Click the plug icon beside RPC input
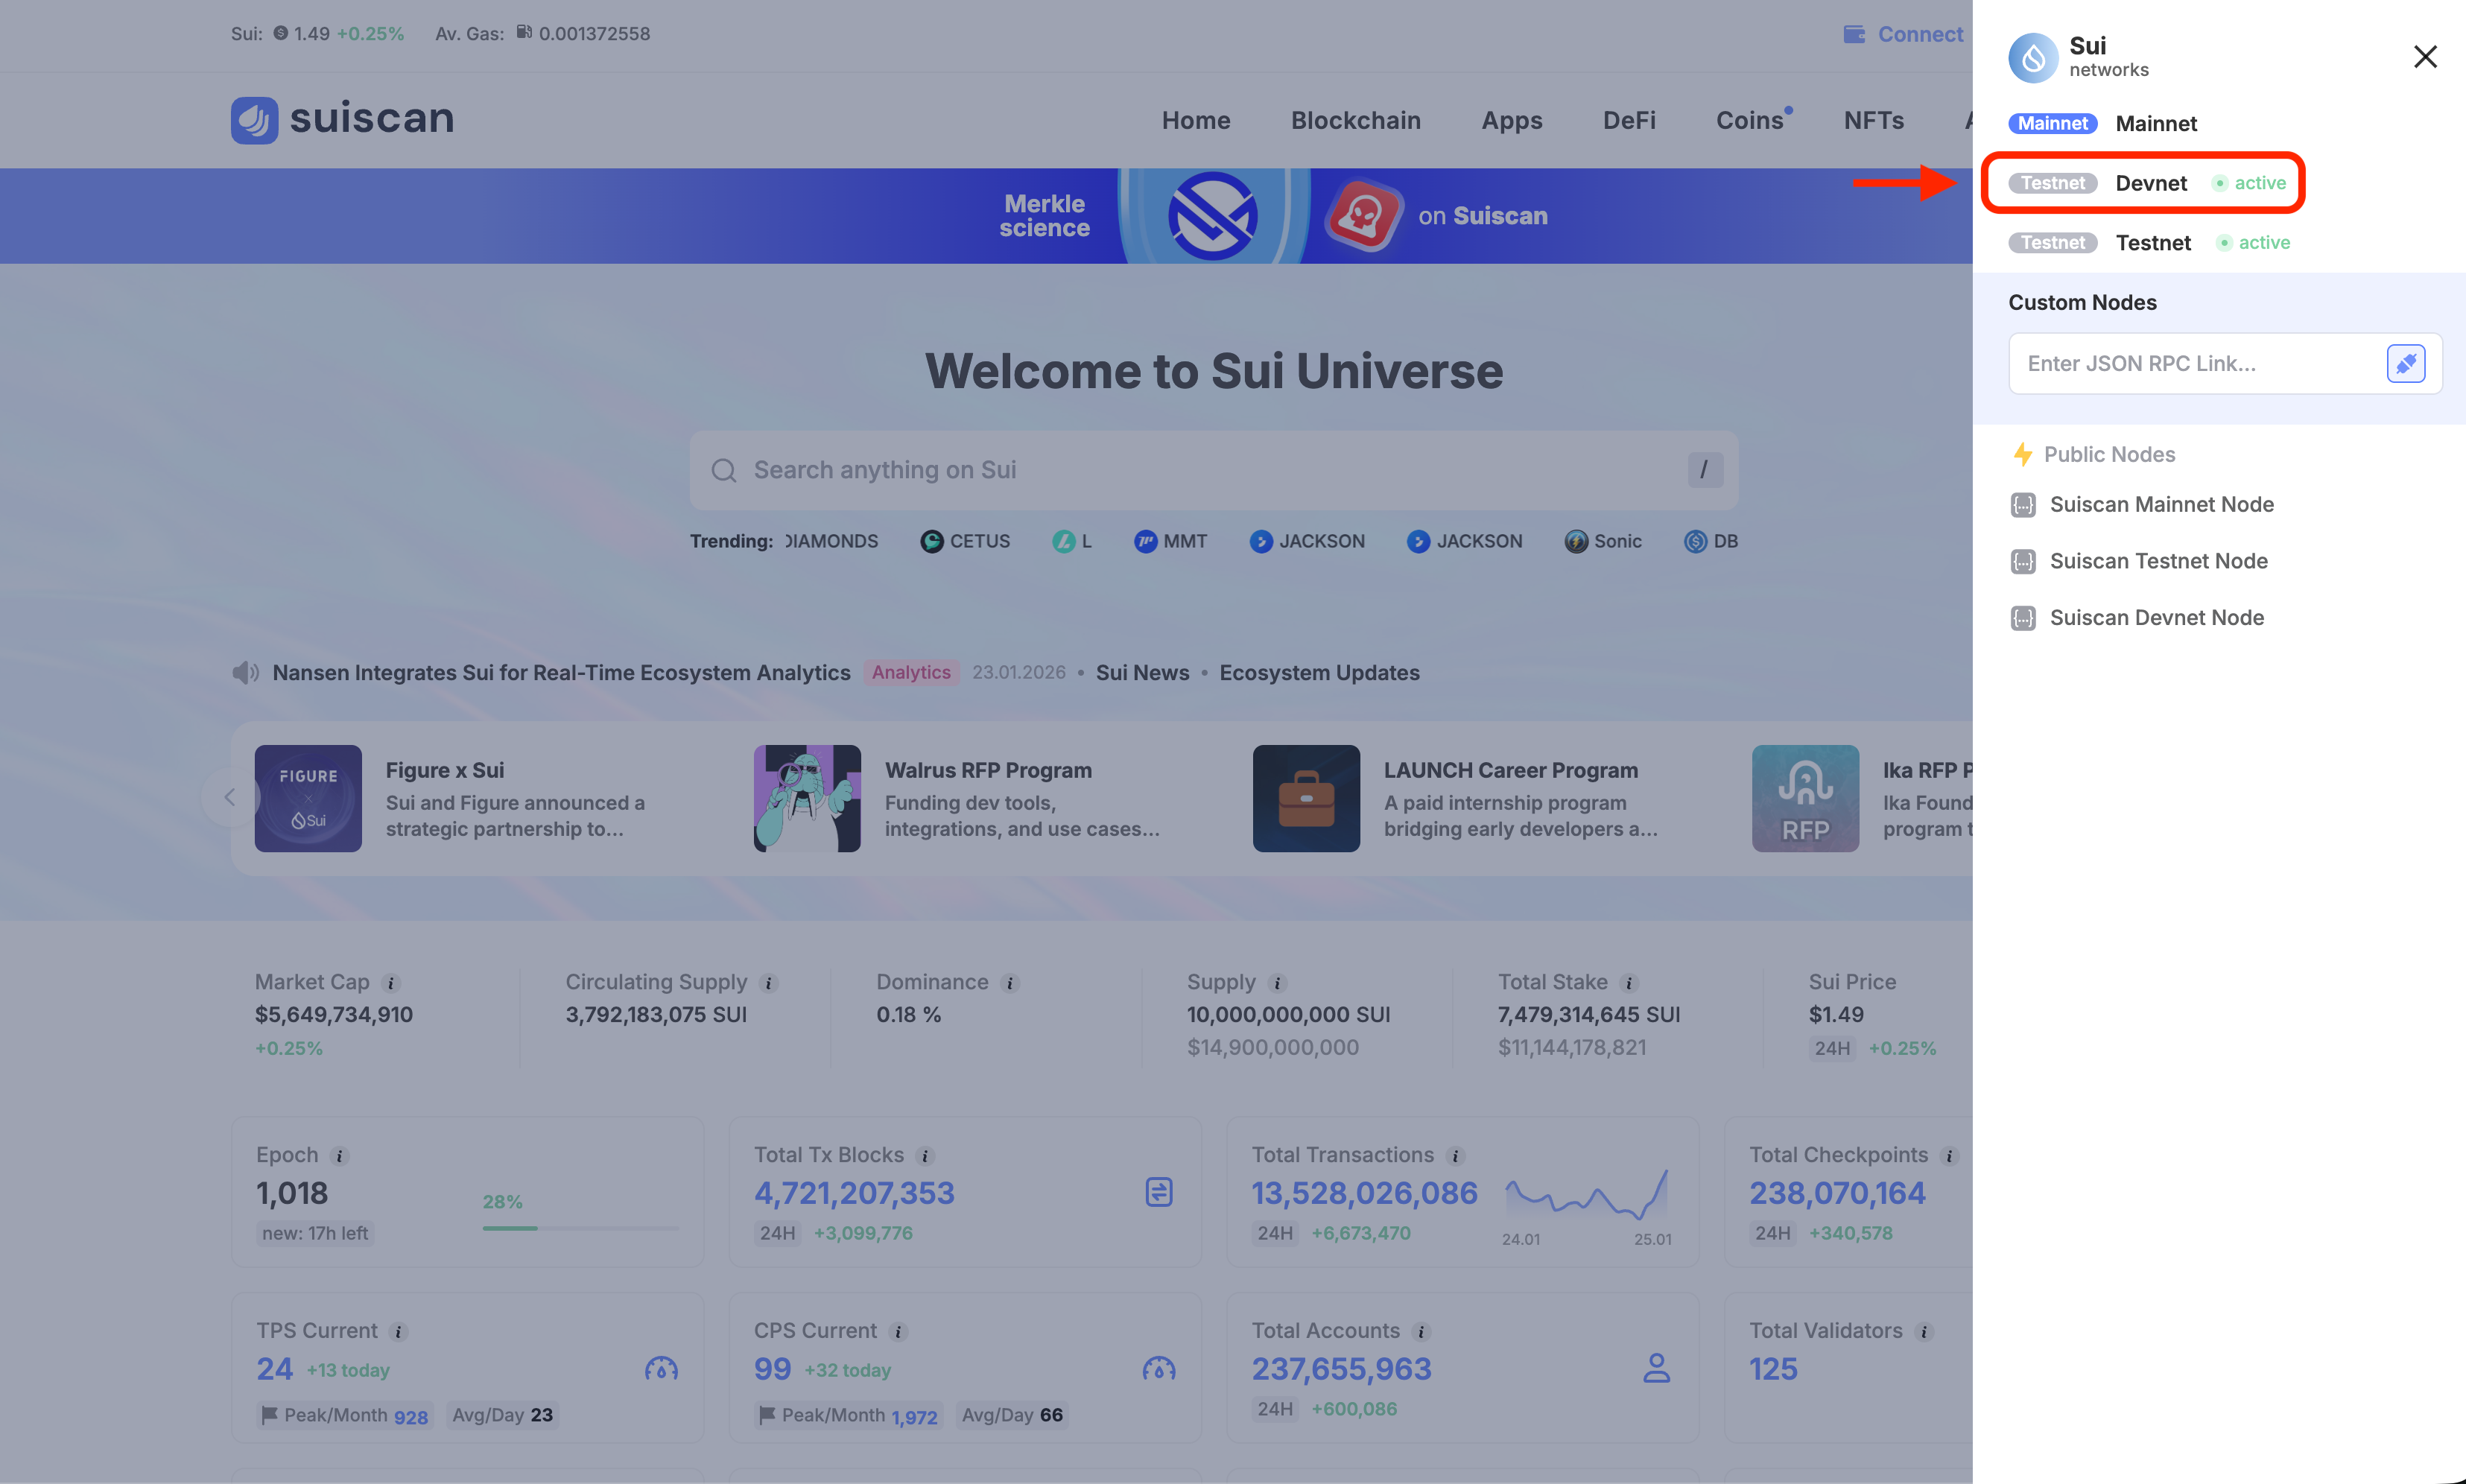 point(2405,363)
